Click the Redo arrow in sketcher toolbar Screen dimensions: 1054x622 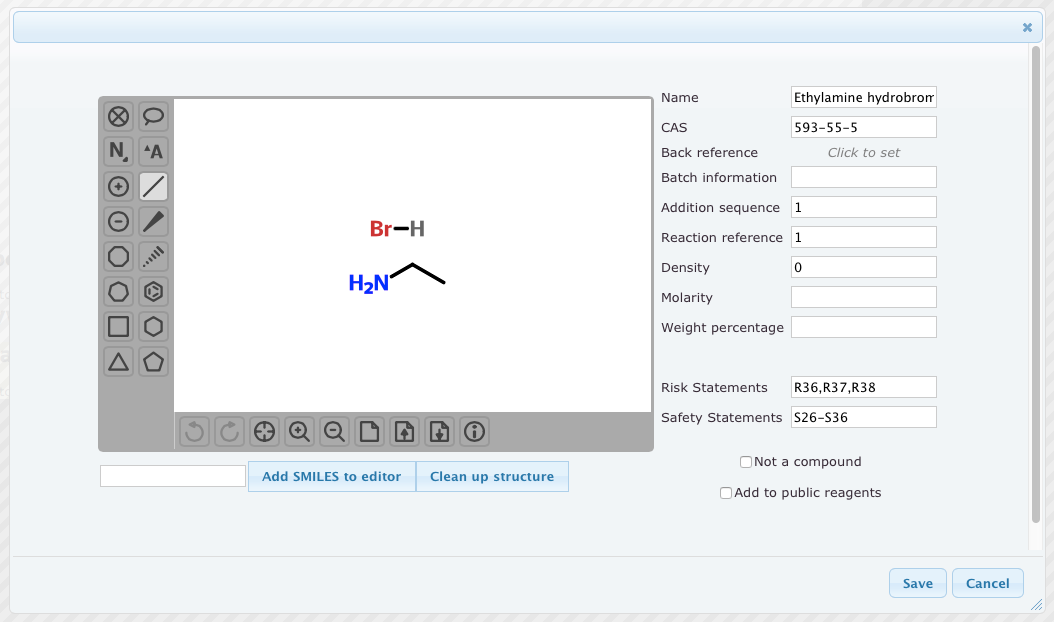[x=229, y=431]
